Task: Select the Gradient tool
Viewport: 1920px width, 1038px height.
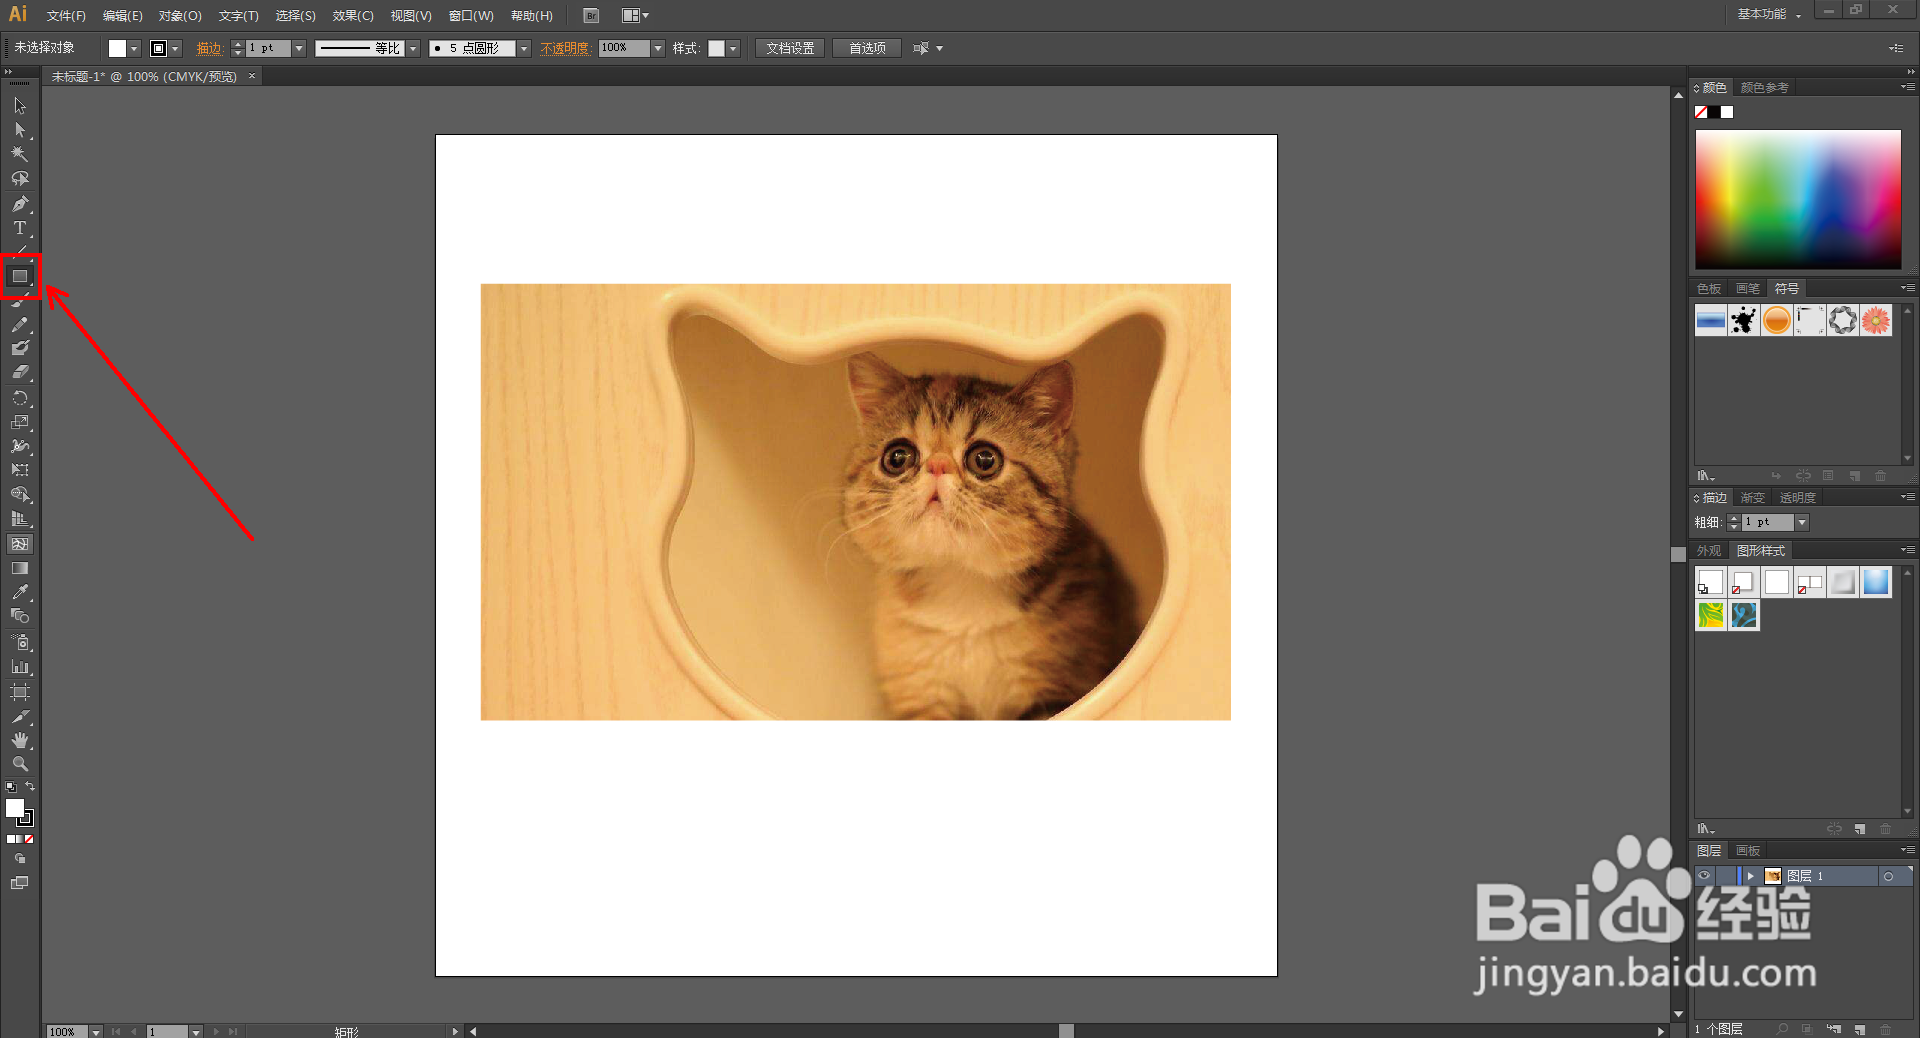Action: [20, 568]
